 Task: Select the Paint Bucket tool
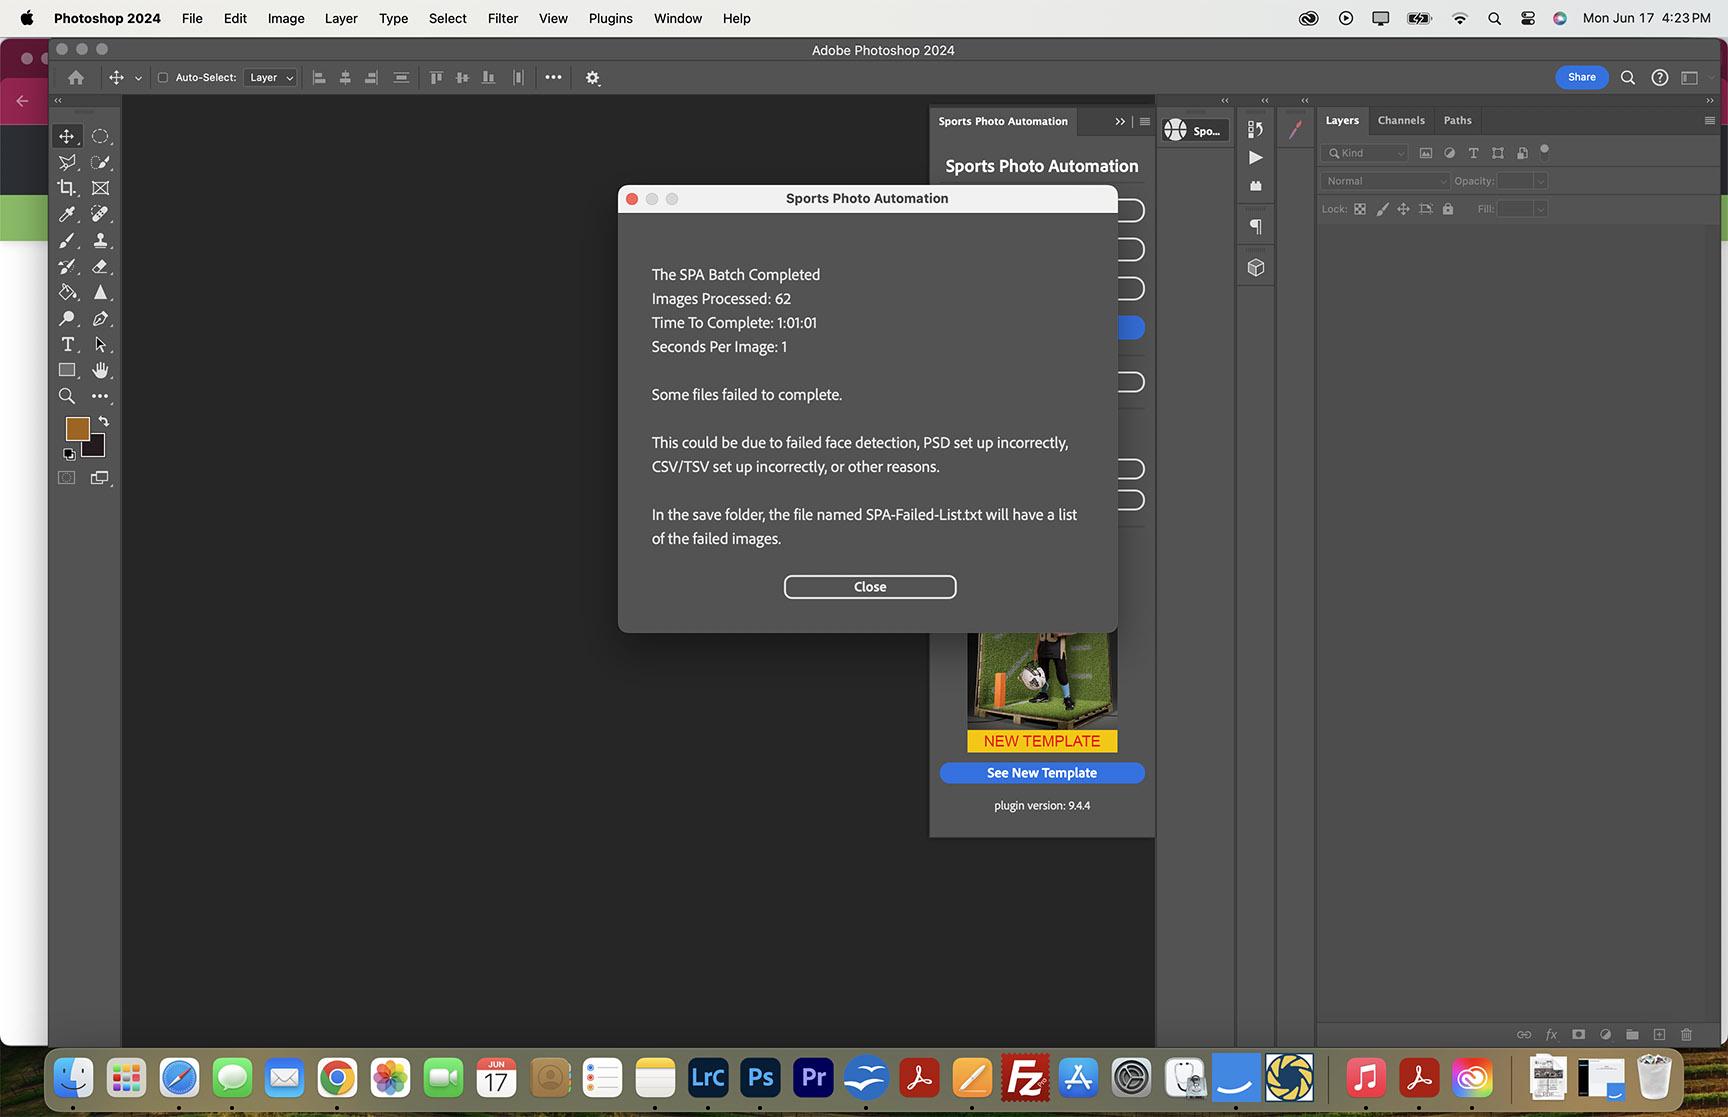pyautogui.click(x=67, y=293)
